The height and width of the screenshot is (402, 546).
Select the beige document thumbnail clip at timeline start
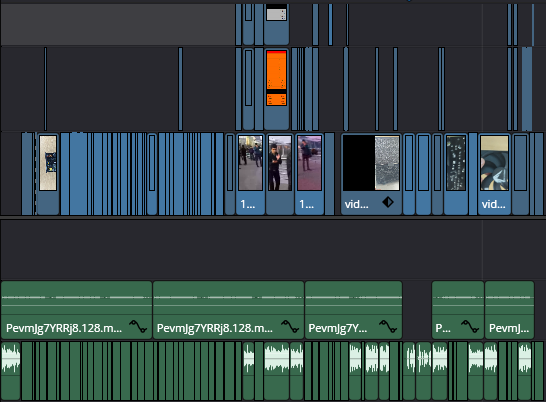(48, 174)
